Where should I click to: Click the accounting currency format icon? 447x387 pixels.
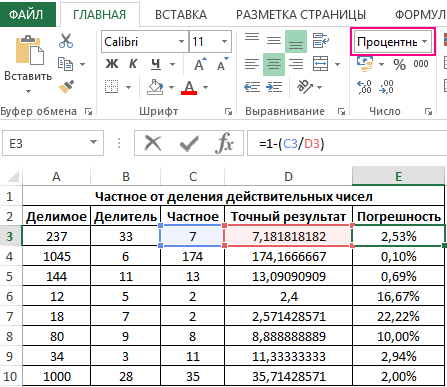click(x=365, y=64)
